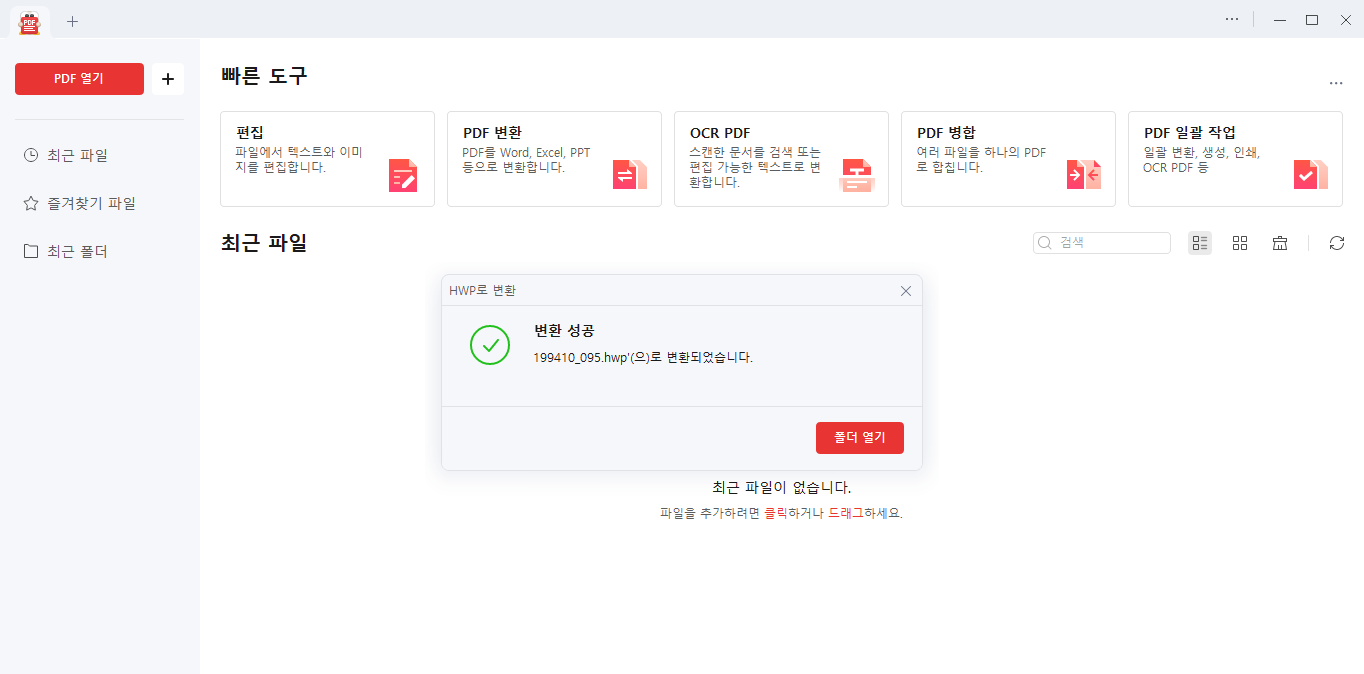Switch recent files to grid view
The height and width of the screenshot is (674, 1364).
(1240, 242)
